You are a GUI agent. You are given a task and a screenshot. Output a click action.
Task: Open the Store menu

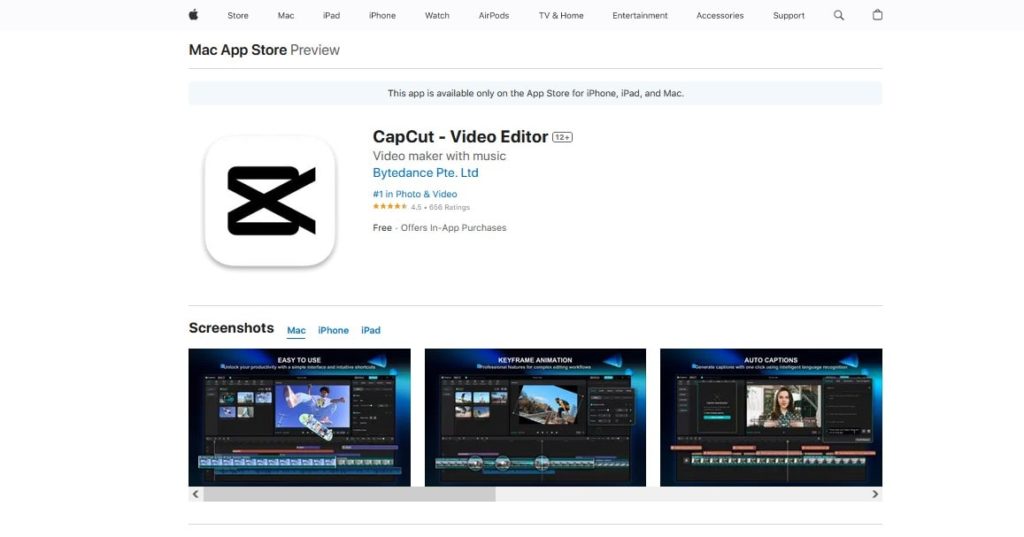pos(238,16)
